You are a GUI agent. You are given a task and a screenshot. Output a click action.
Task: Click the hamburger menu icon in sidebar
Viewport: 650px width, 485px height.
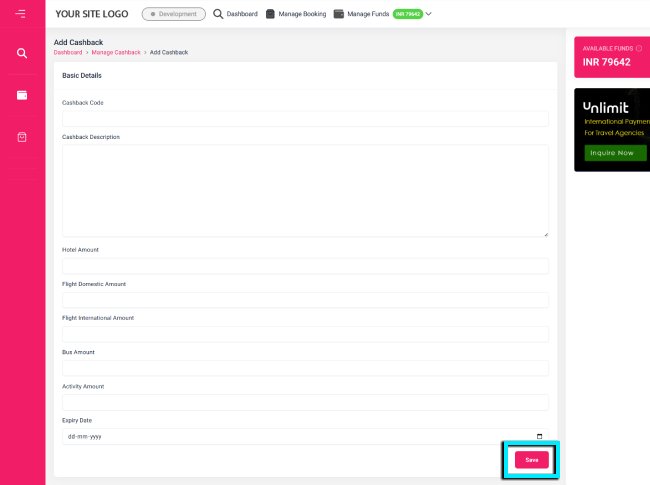[x=21, y=14]
